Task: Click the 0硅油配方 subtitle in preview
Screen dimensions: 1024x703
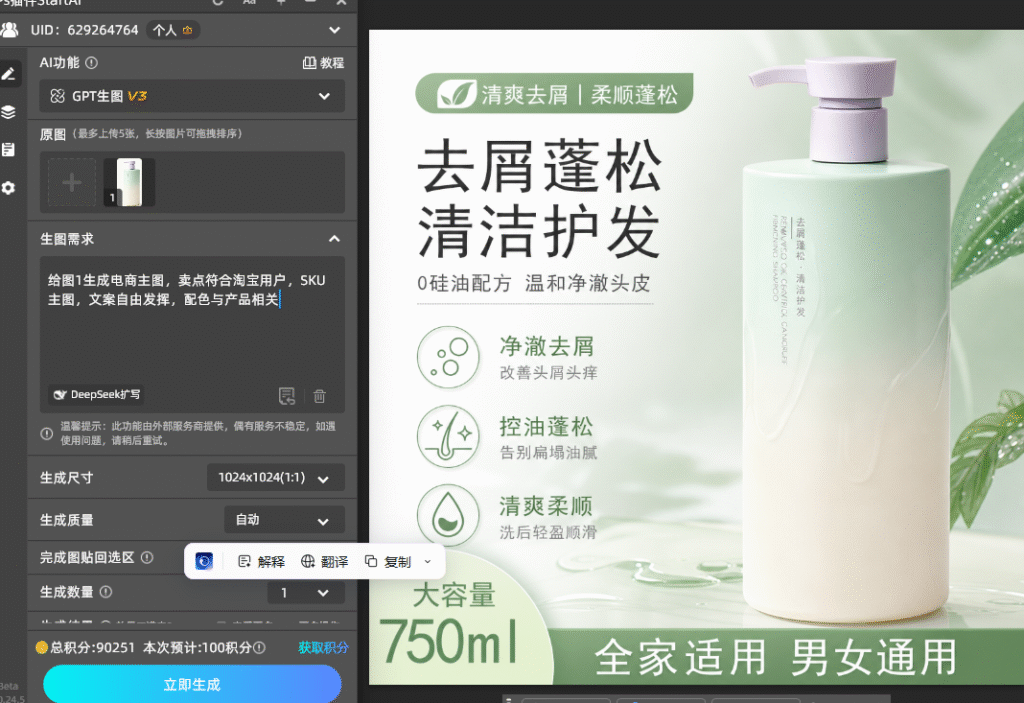Action: pos(464,284)
